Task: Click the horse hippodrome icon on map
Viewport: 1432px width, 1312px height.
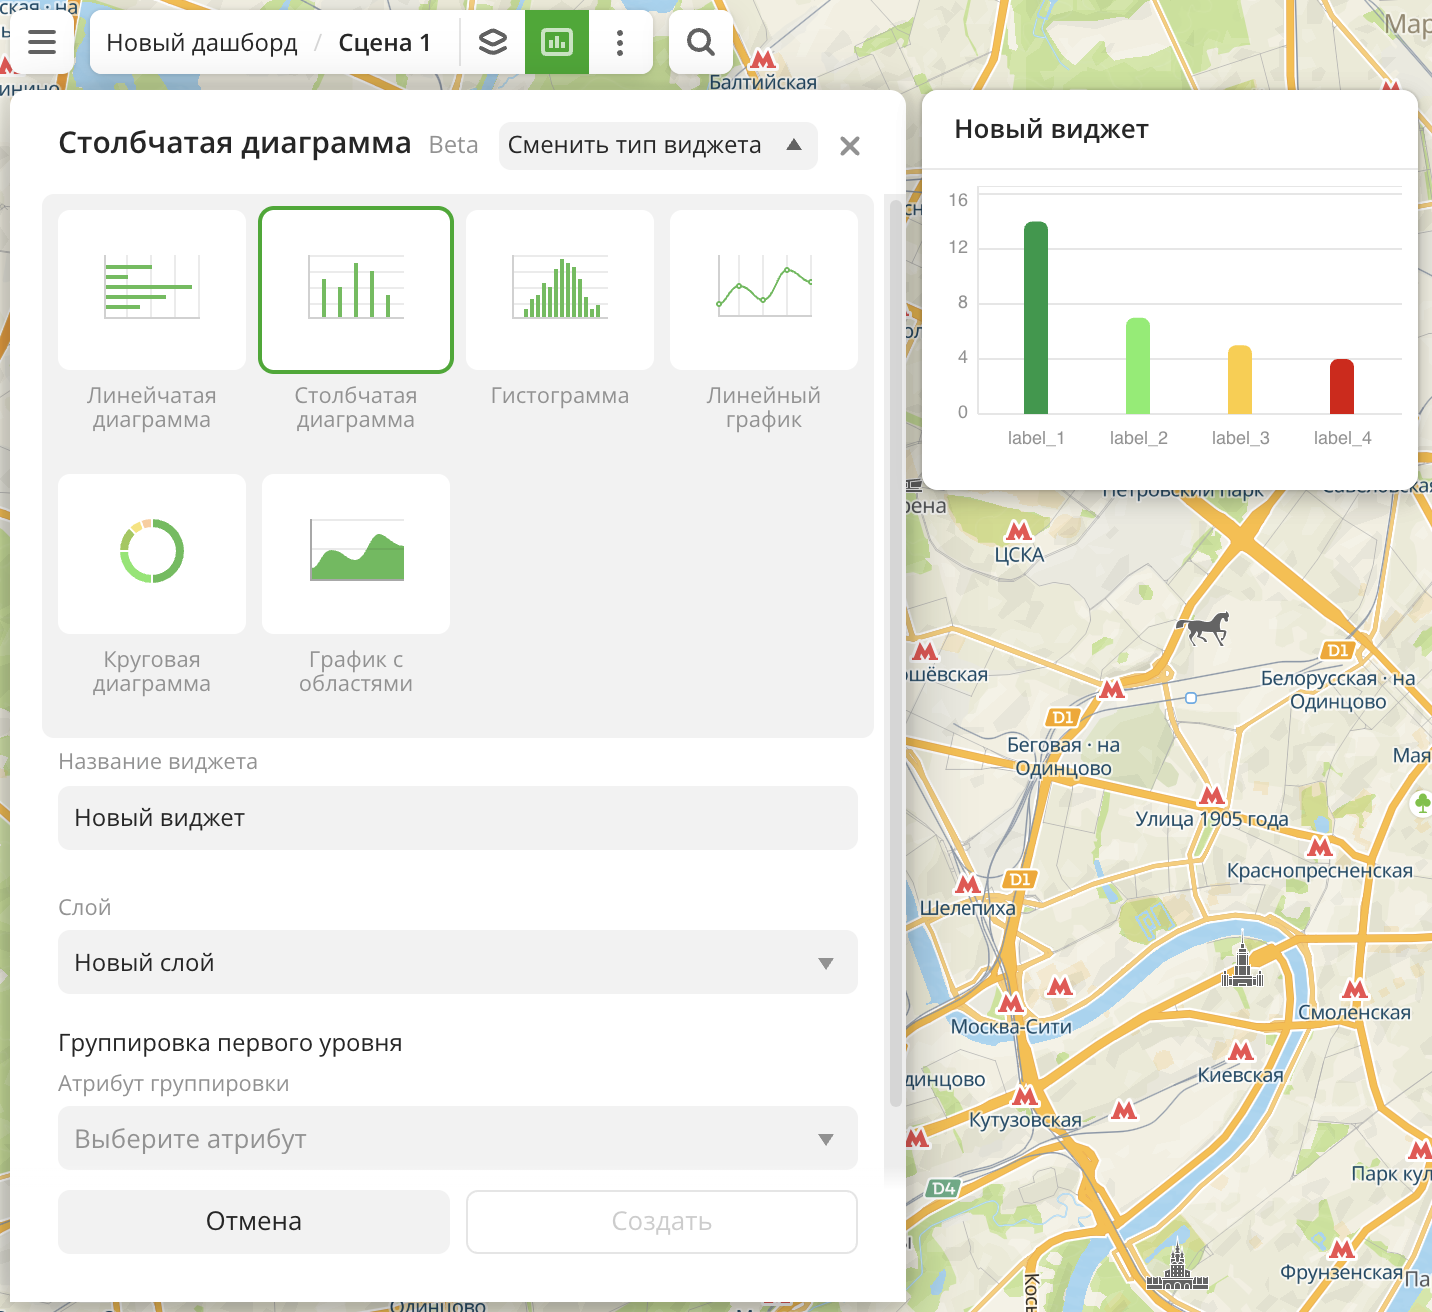Action: [x=1202, y=629]
